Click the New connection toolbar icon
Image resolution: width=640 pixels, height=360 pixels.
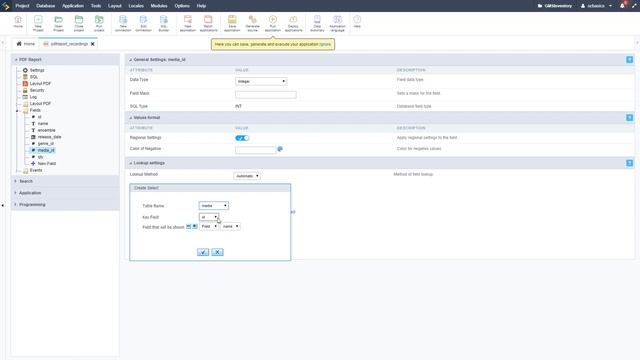pyautogui.click(x=123, y=23)
